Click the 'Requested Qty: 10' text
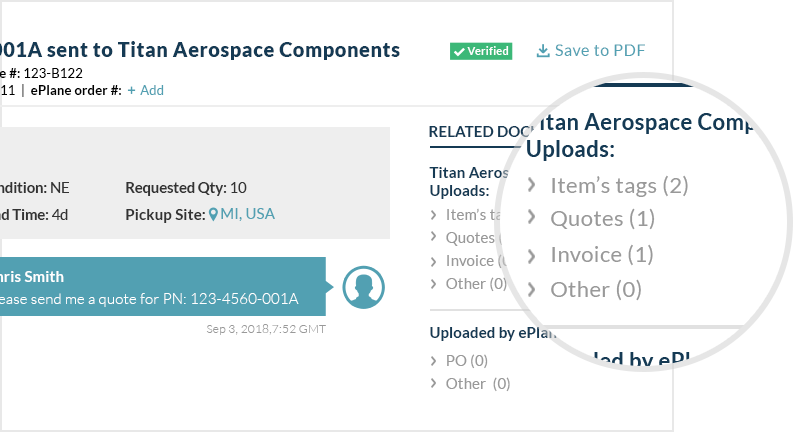The width and height of the screenshot is (800, 432). coord(186,188)
